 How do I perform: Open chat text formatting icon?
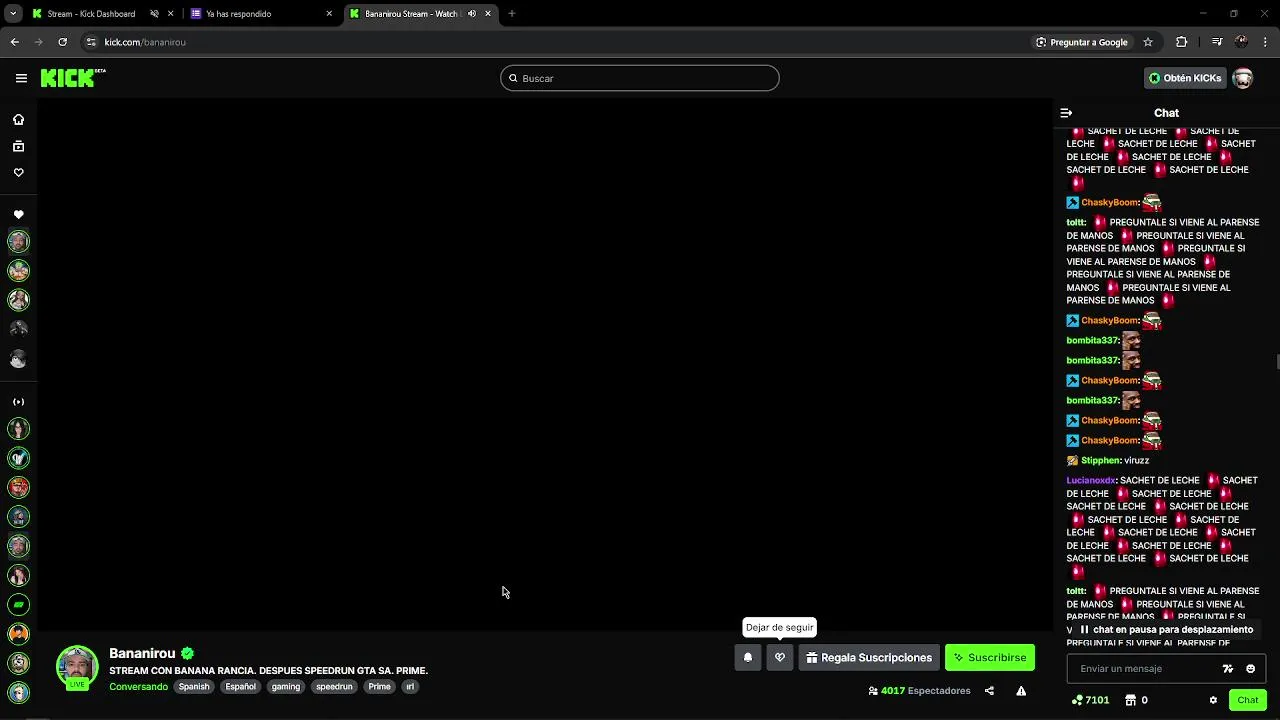point(1228,668)
